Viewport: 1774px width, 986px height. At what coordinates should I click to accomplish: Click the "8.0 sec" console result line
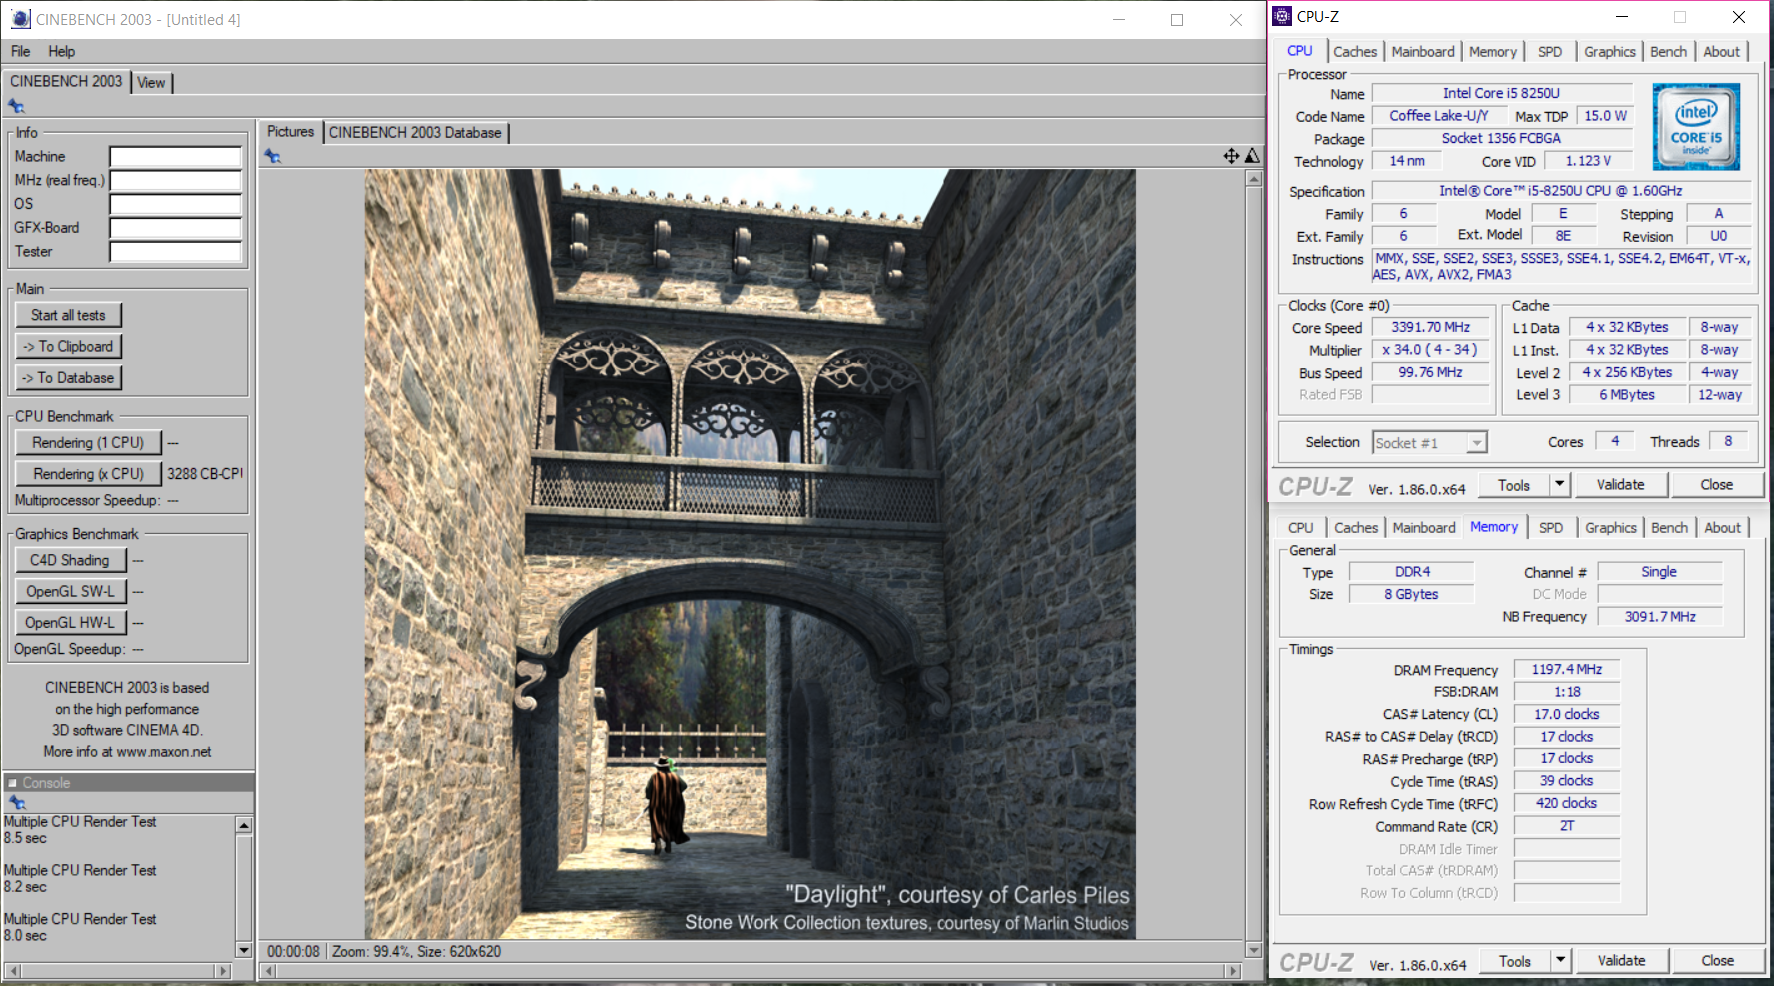click(26, 936)
